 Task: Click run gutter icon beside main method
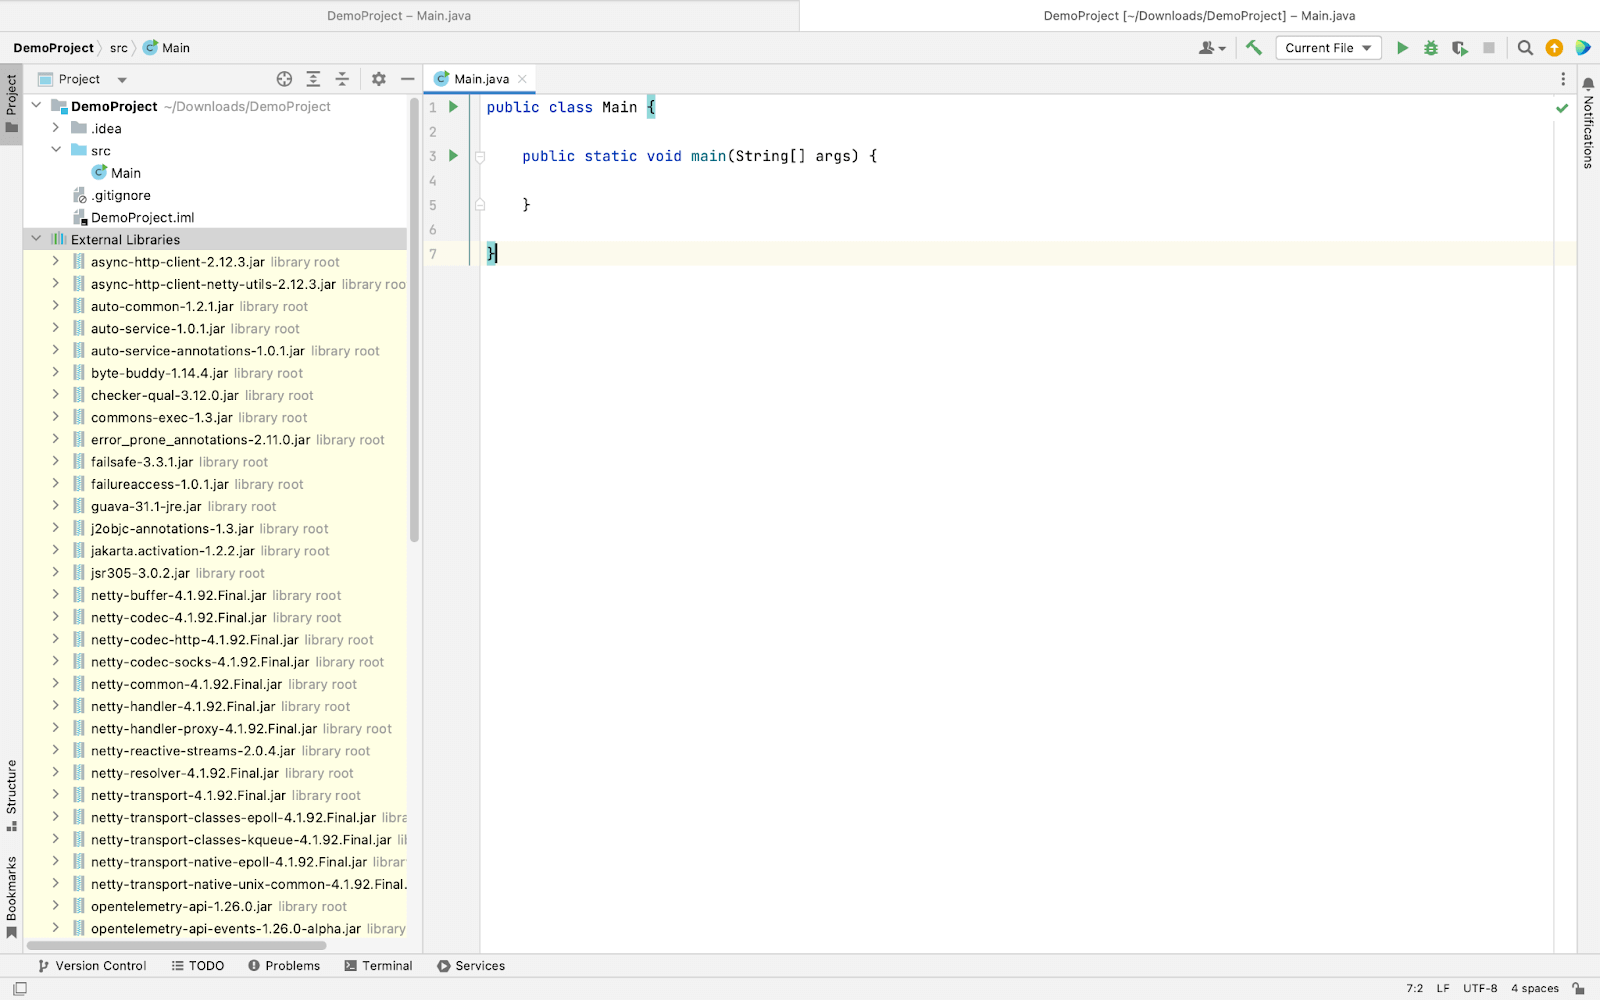pyautogui.click(x=453, y=156)
